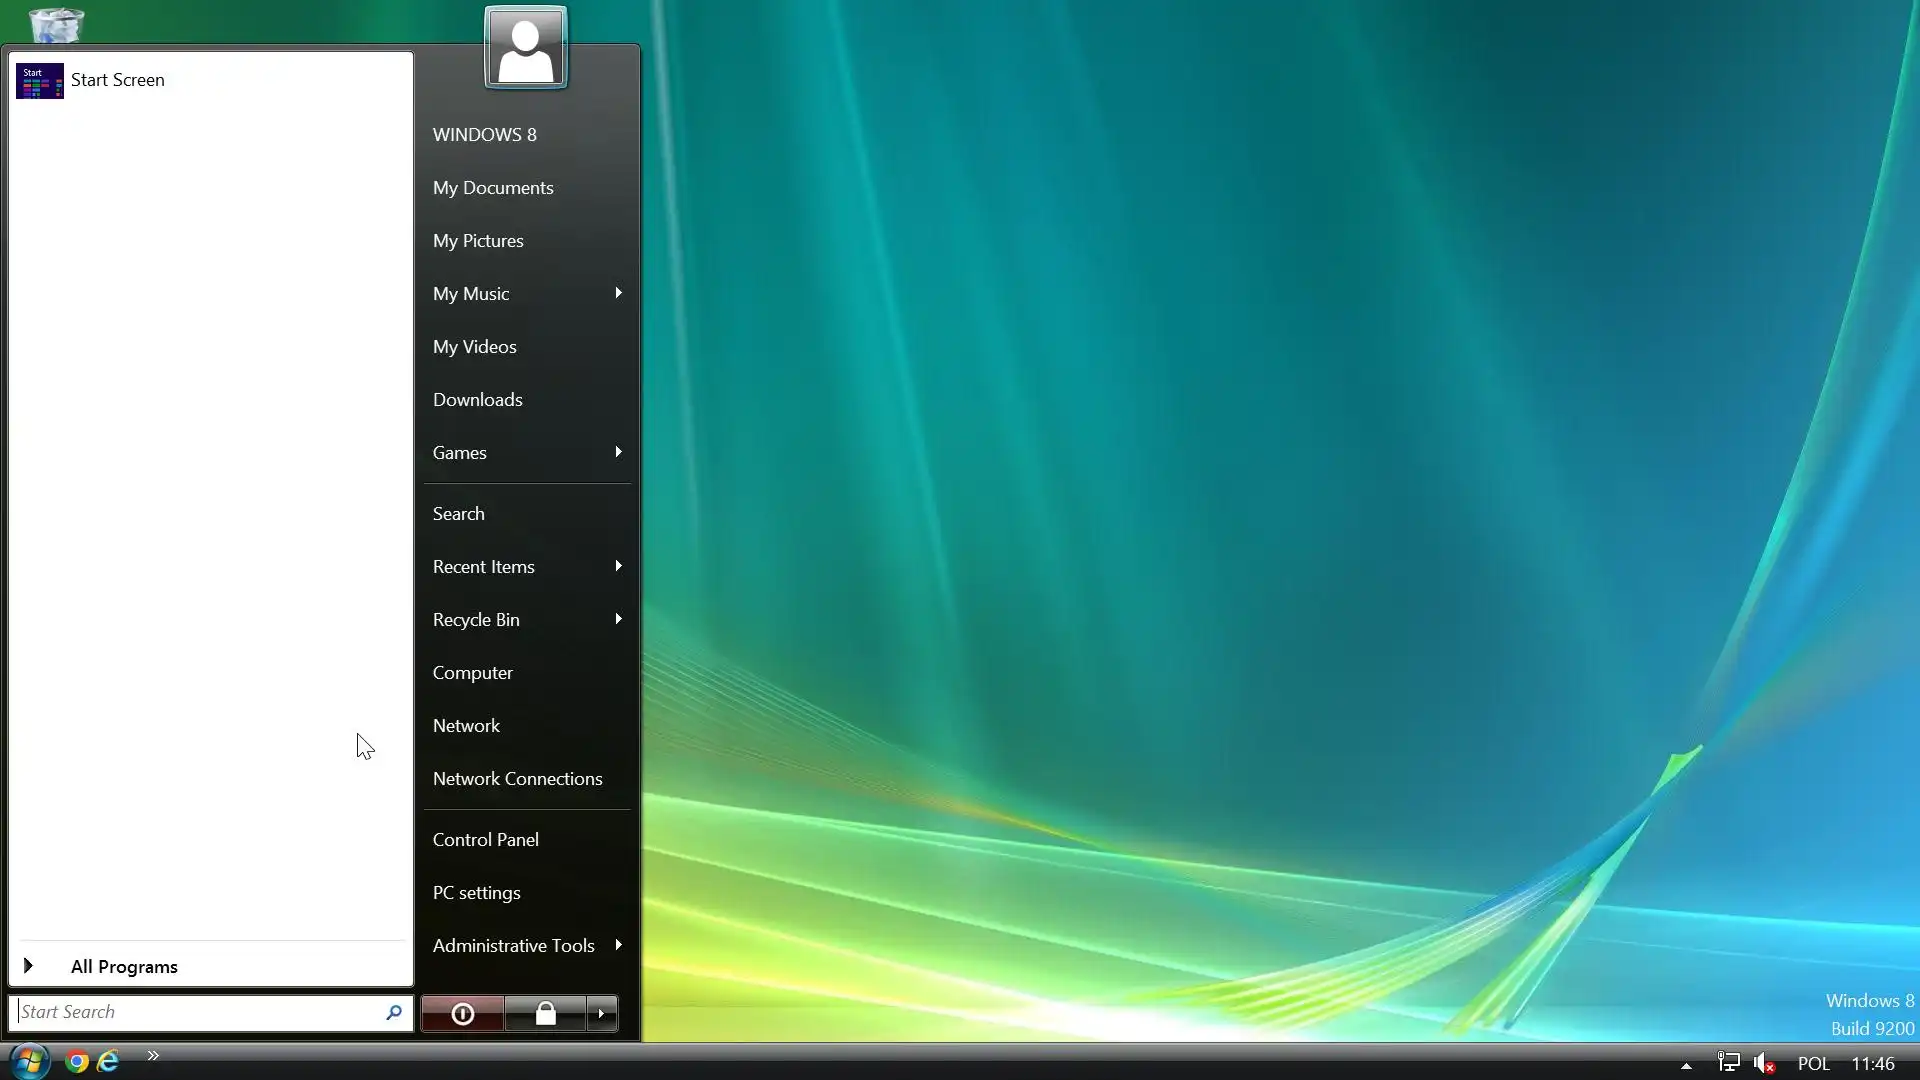This screenshot has width=1920, height=1080.
Task: Open Network Connections entry
Action: pos(517,778)
